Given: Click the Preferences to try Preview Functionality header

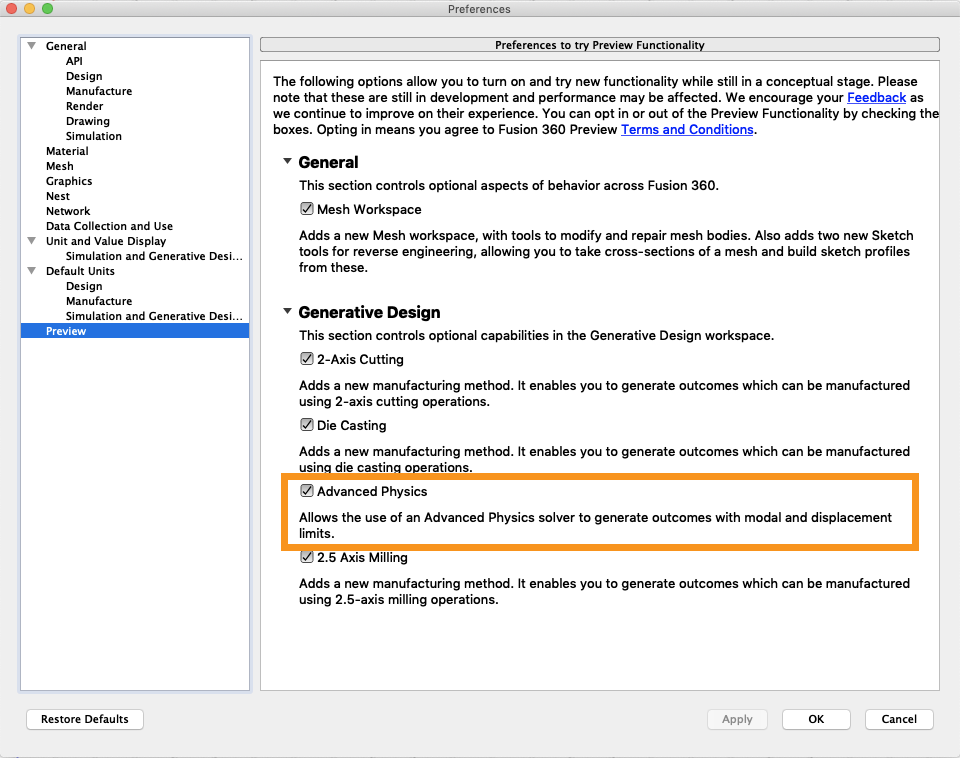Looking at the screenshot, I should pyautogui.click(x=600, y=45).
